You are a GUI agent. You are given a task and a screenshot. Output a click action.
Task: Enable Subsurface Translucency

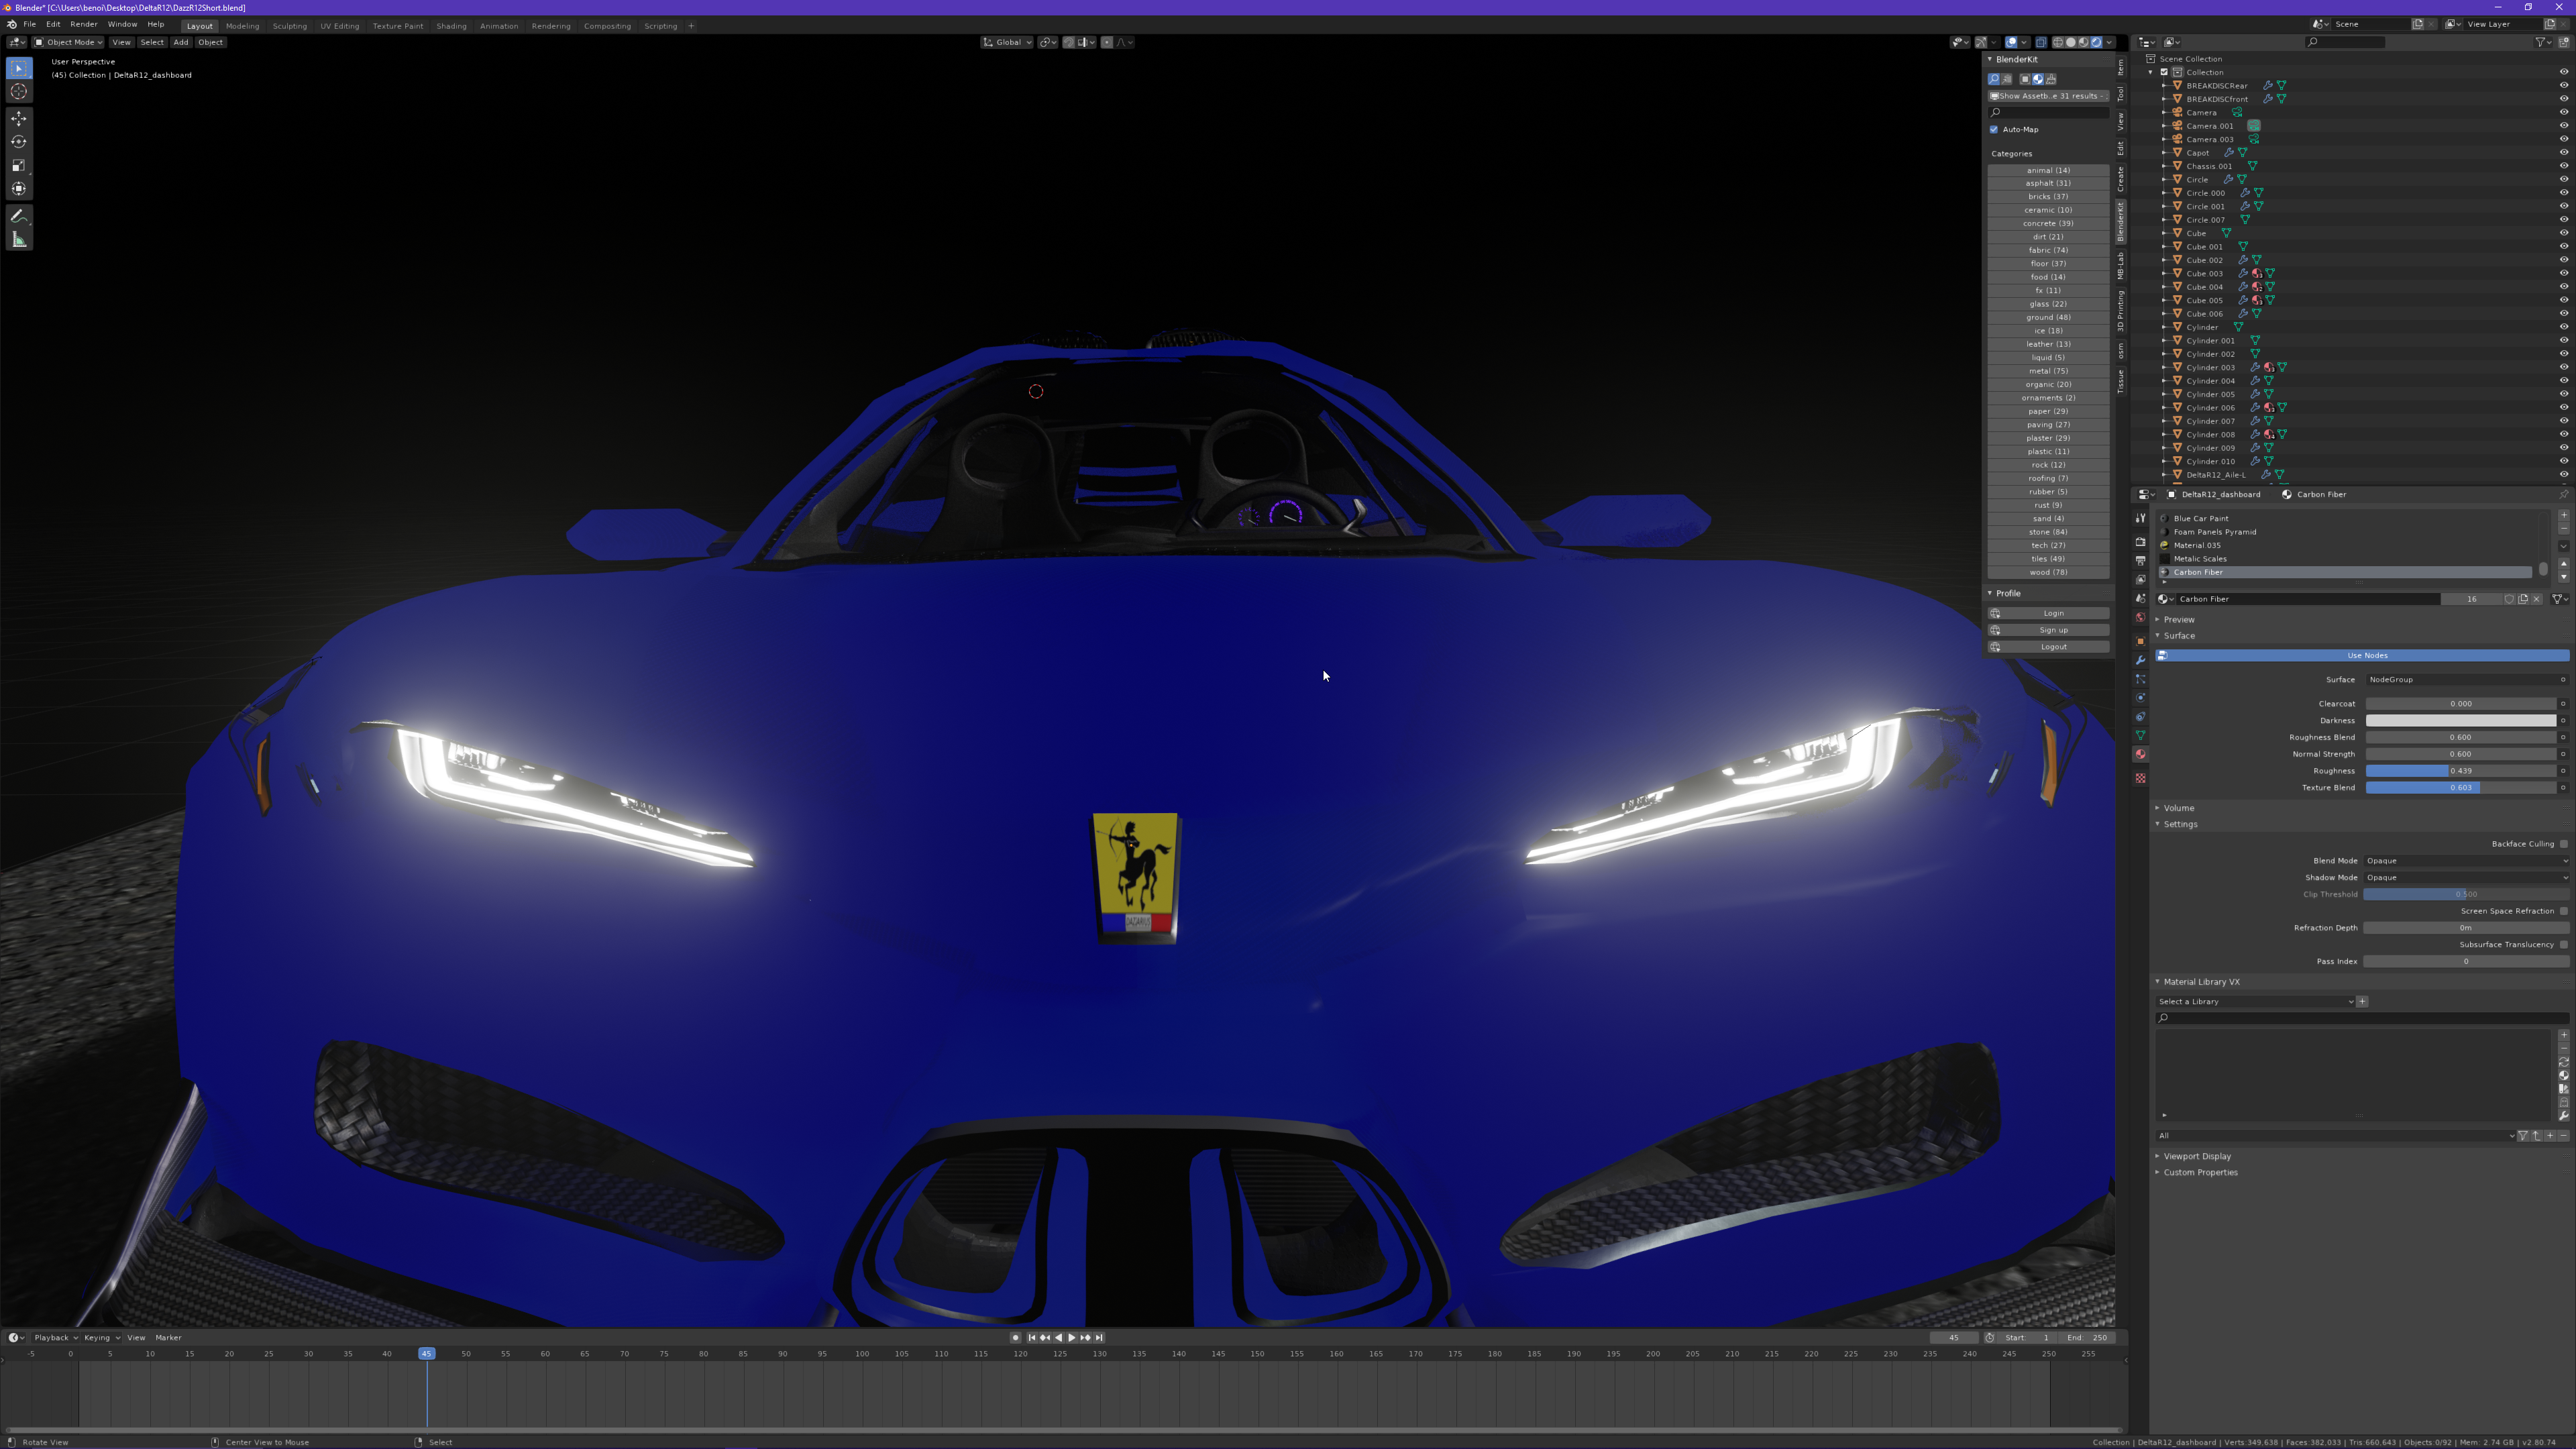tap(2564, 944)
